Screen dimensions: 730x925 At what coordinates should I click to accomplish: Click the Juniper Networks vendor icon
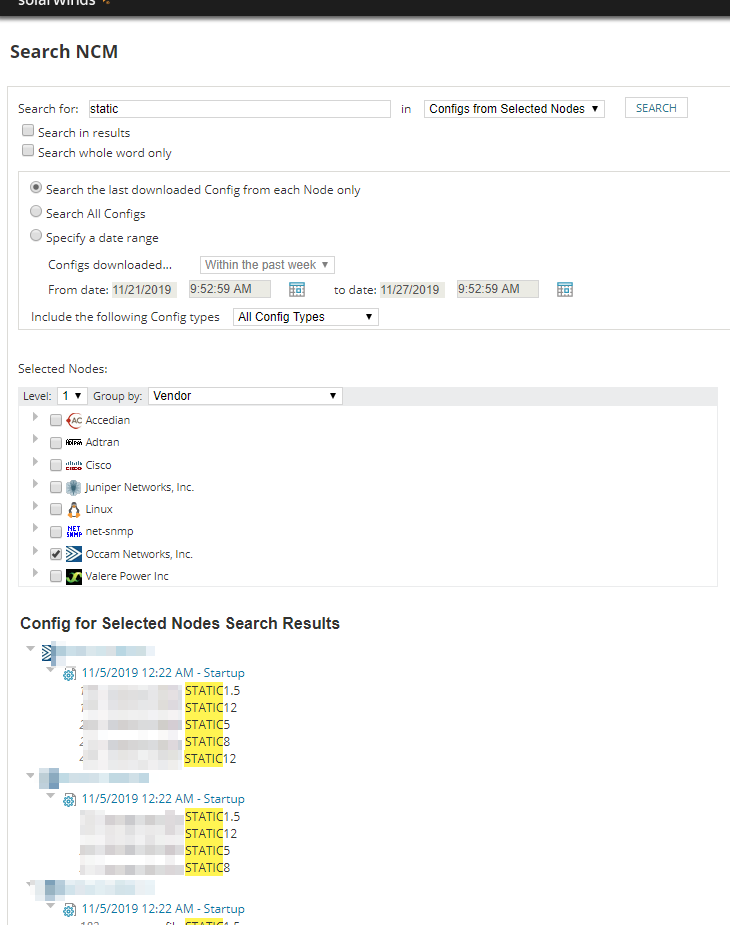(73, 487)
